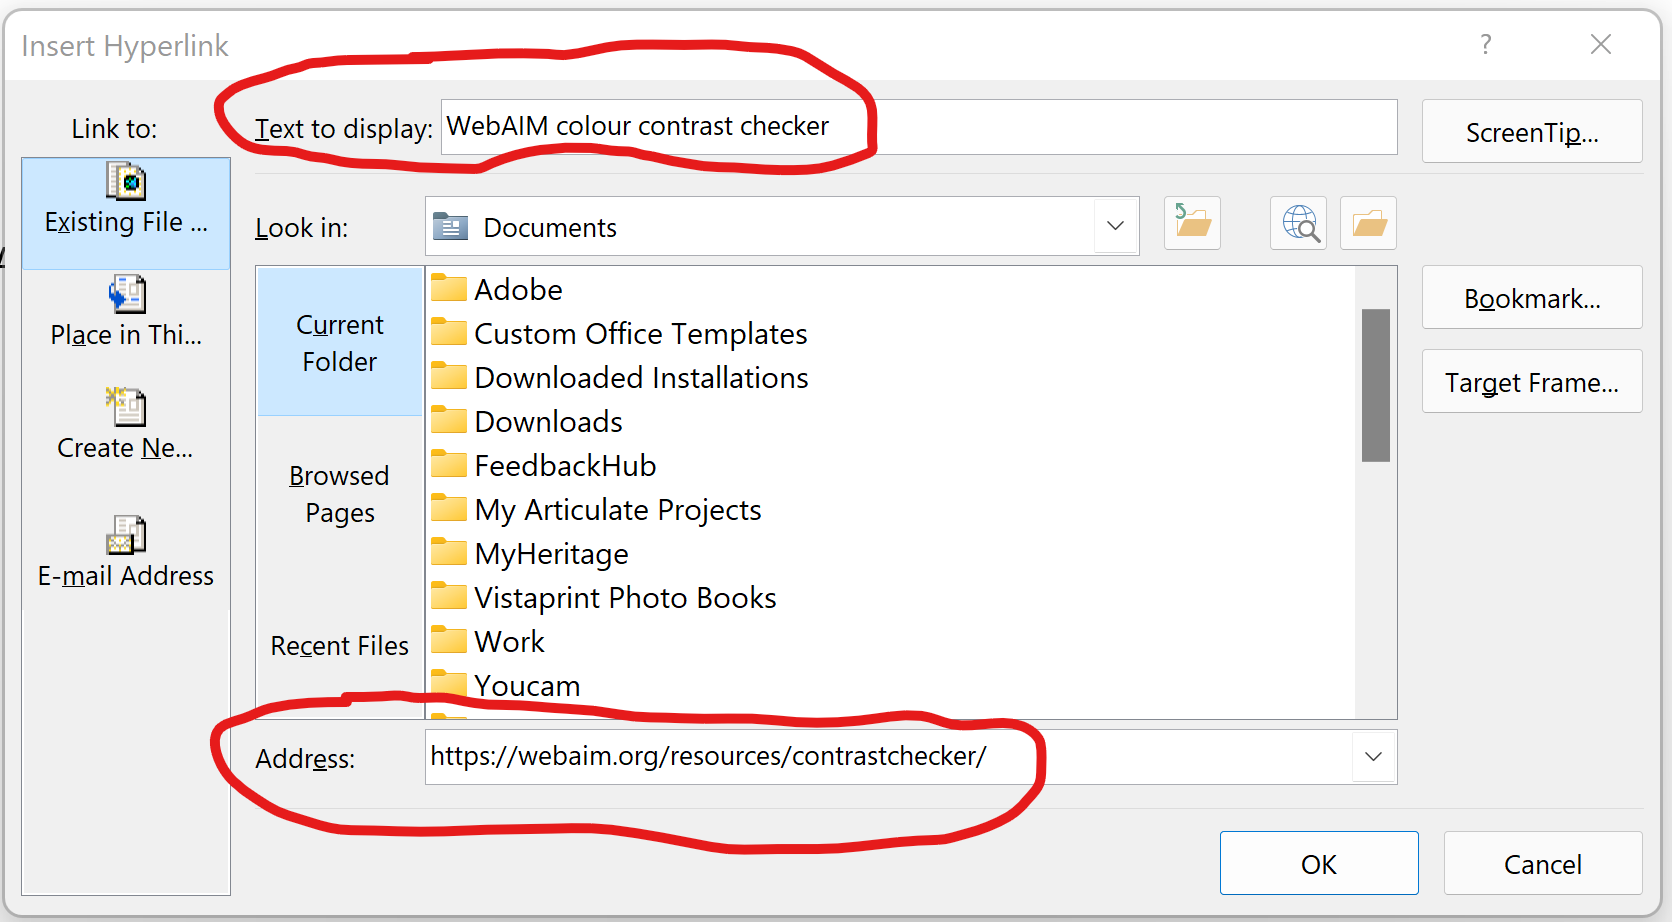Open the Browse for File folder icon
This screenshot has height=922, width=1672.
click(1369, 223)
